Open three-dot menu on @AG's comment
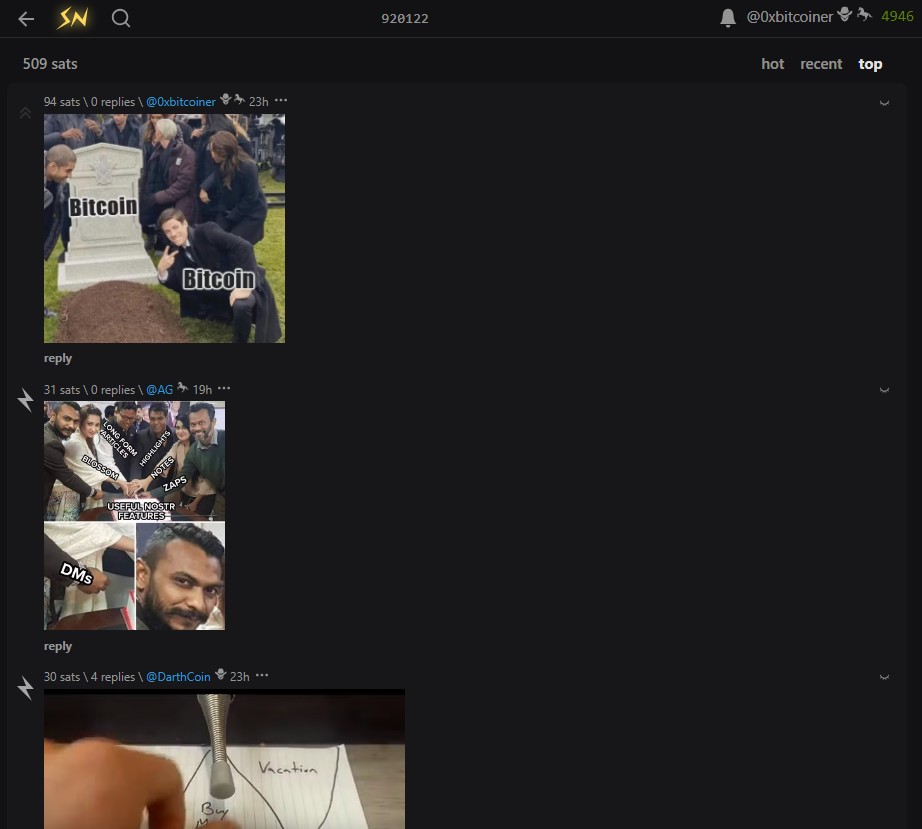The width and height of the screenshot is (922, 829). tap(224, 389)
